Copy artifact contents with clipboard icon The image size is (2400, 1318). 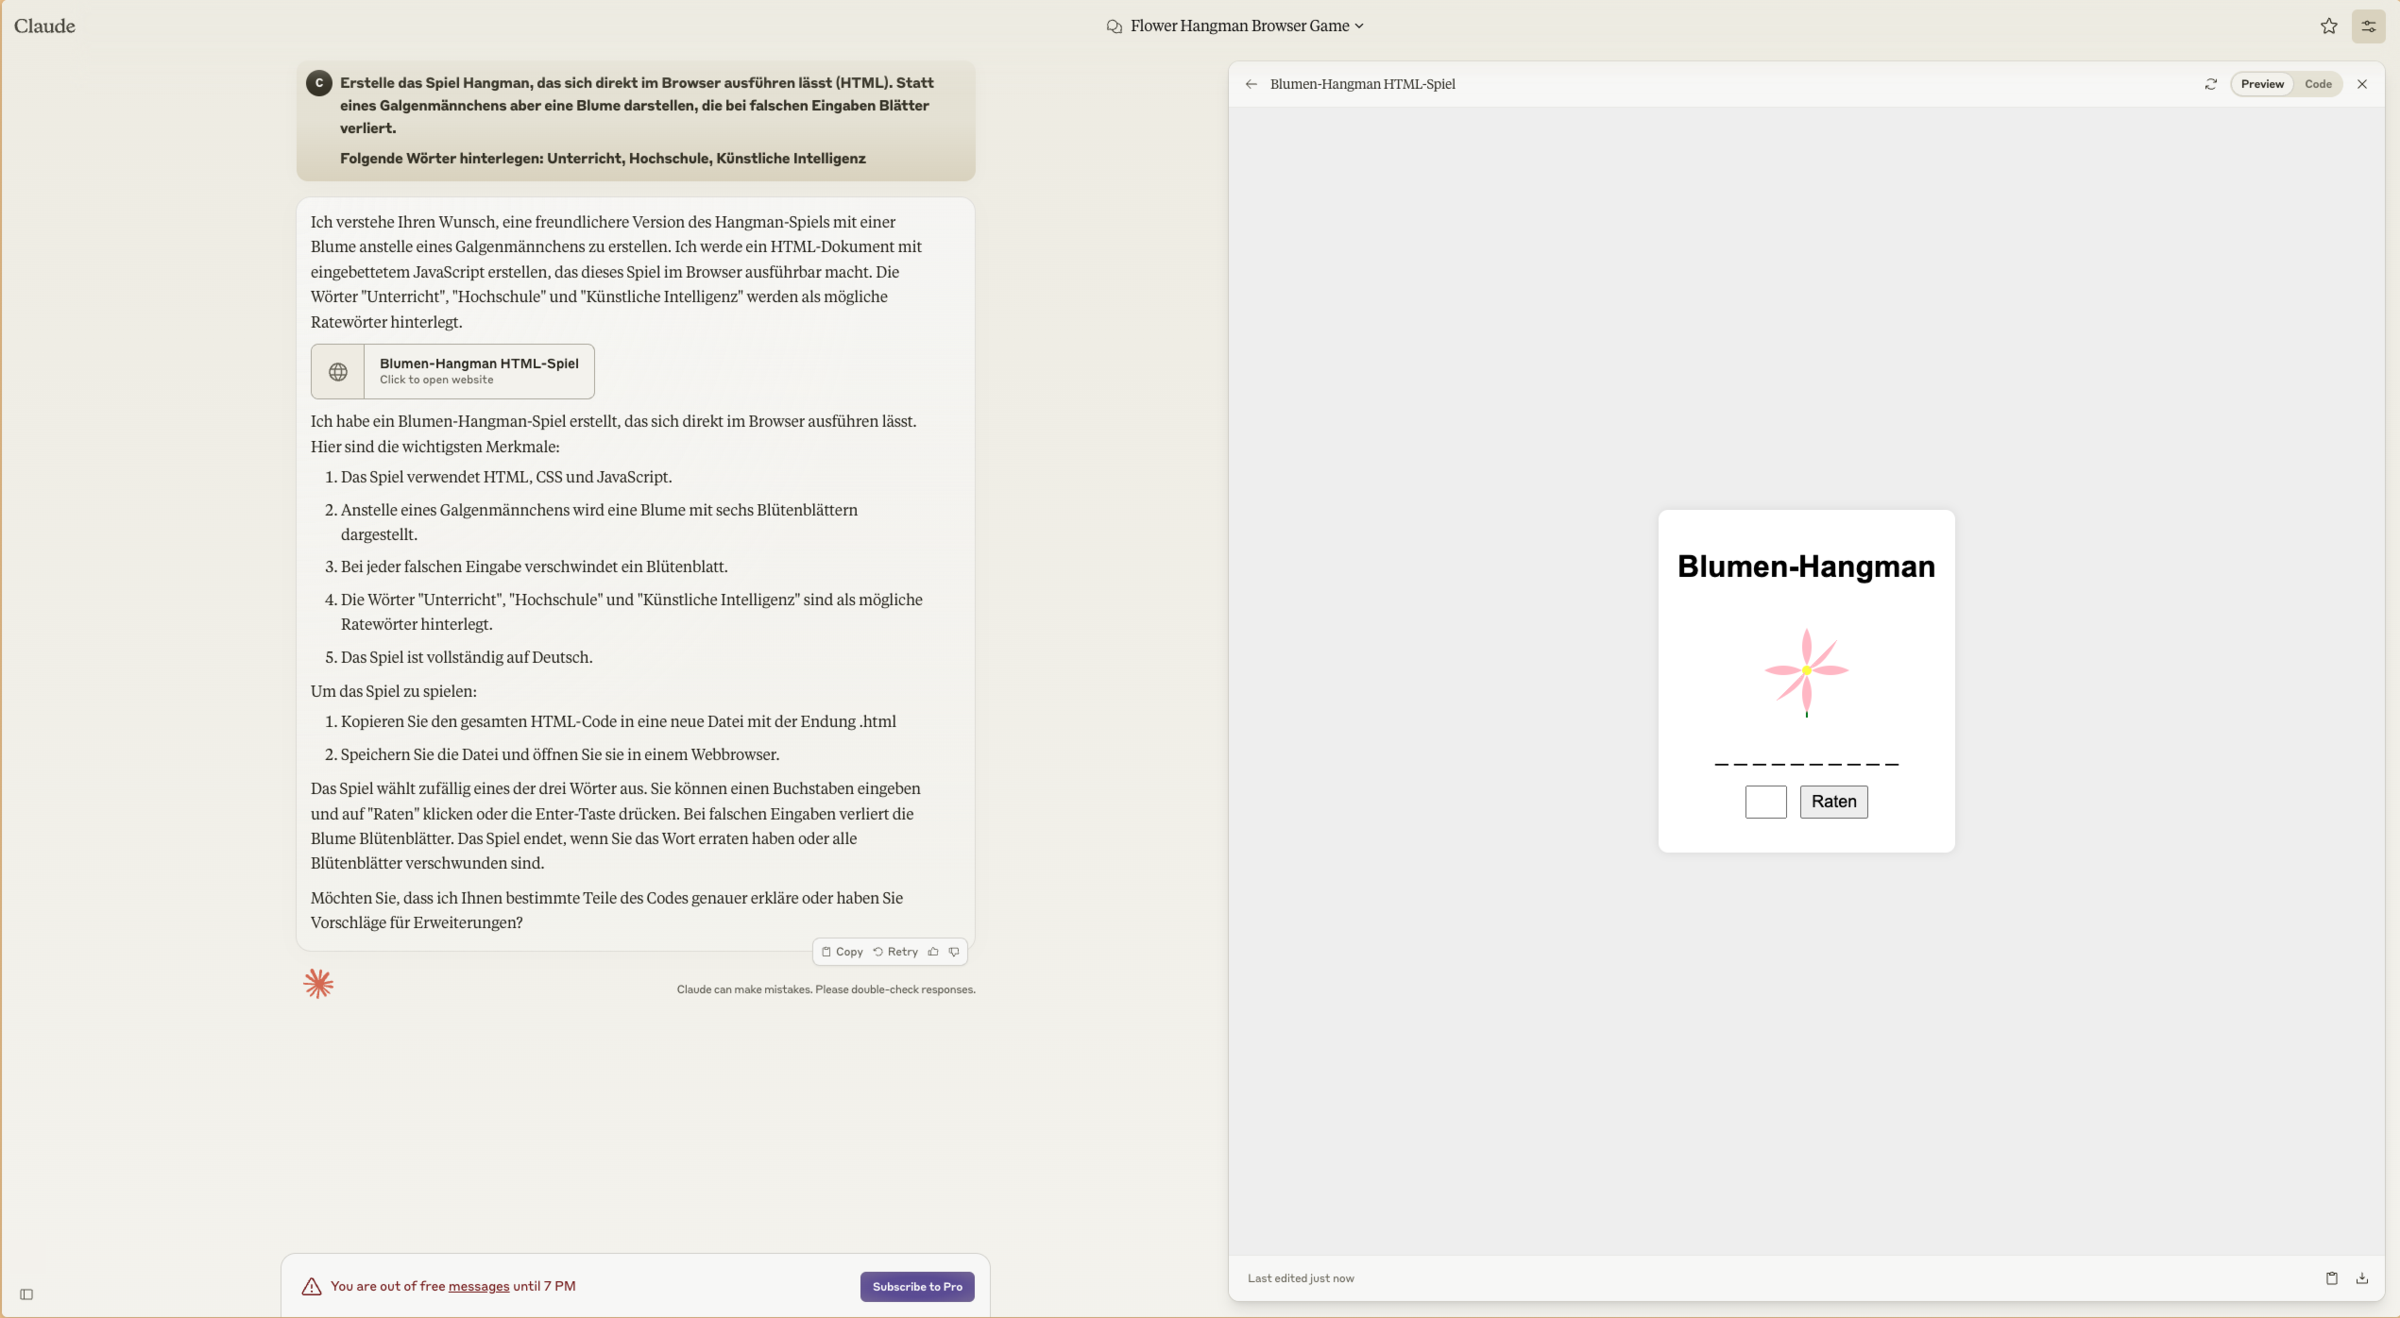(2331, 1278)
